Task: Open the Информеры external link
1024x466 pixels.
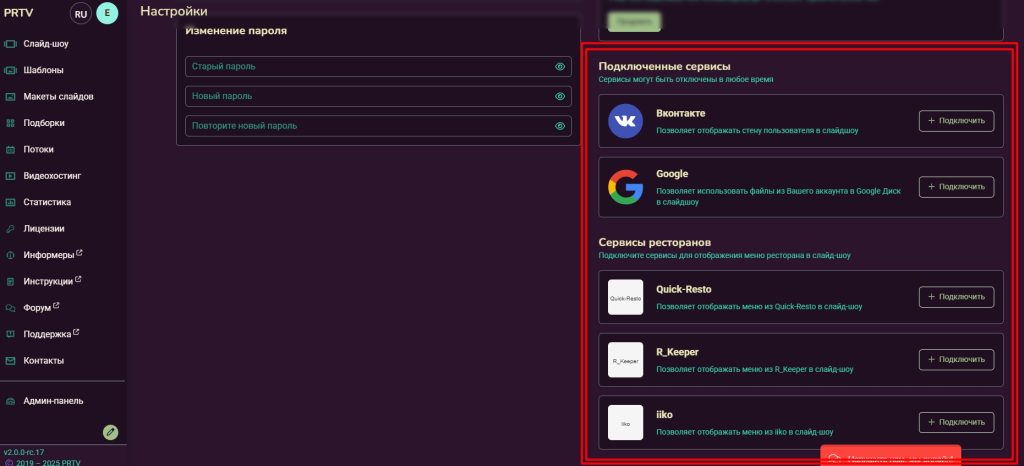Action: click(52, 255)
